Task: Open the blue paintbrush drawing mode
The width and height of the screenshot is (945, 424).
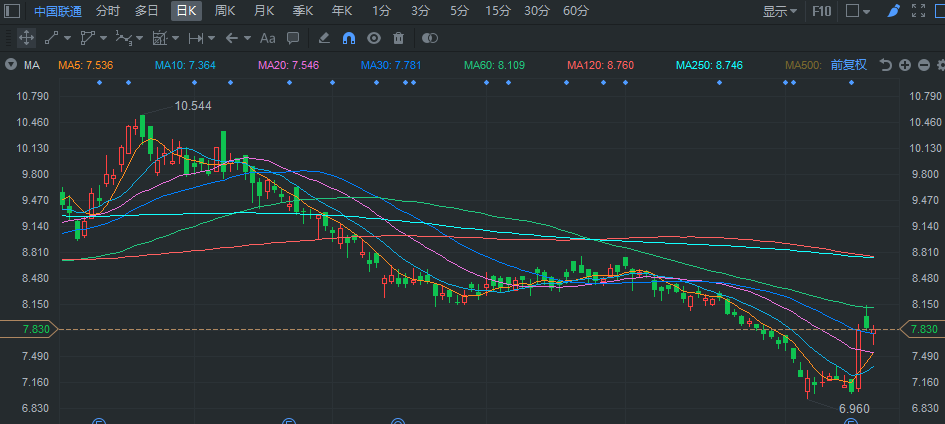Action: [x=894, y=11]
